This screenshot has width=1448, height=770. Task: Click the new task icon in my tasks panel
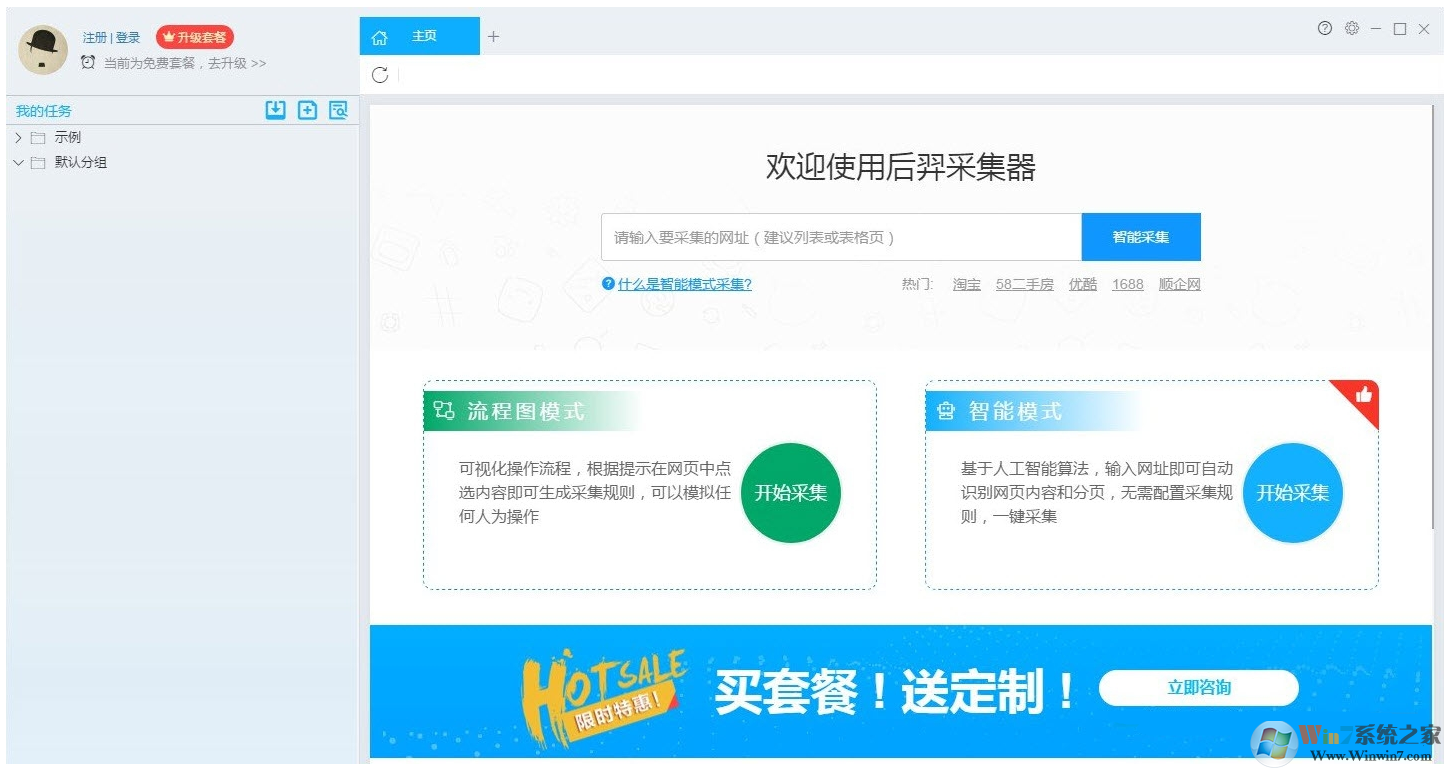click(x=307, y=110)
